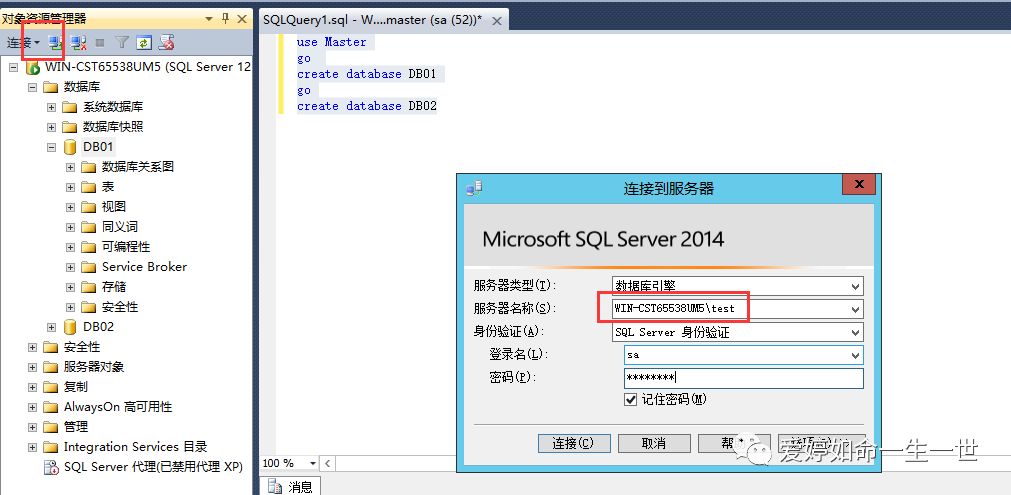Select the 数据库 folder icon
Image resolution: width=1011 pixels, height=495 pixels.
coord(51,87)
